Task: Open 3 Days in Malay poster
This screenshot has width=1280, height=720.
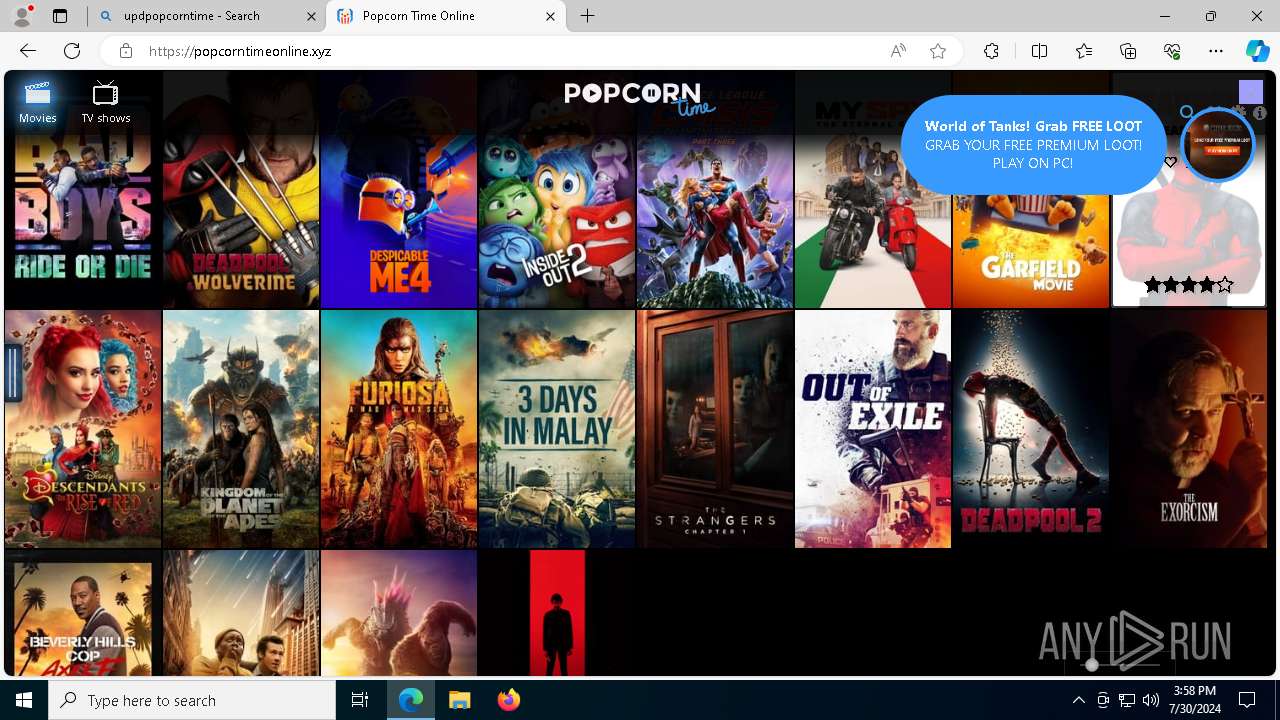Action: [x=557, y=429]
